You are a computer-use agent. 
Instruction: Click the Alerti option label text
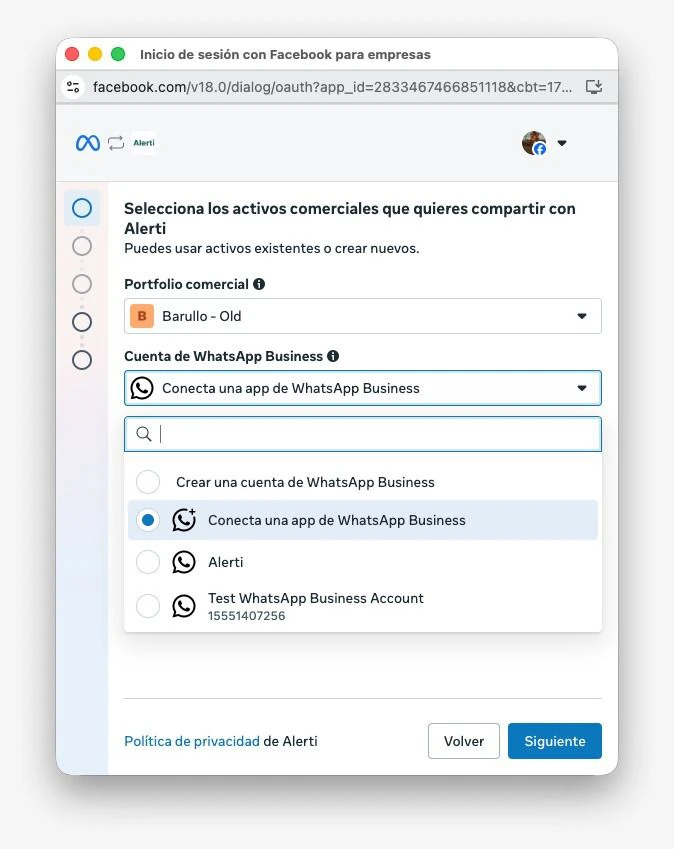pyautogui.click(x=226, y=562)
